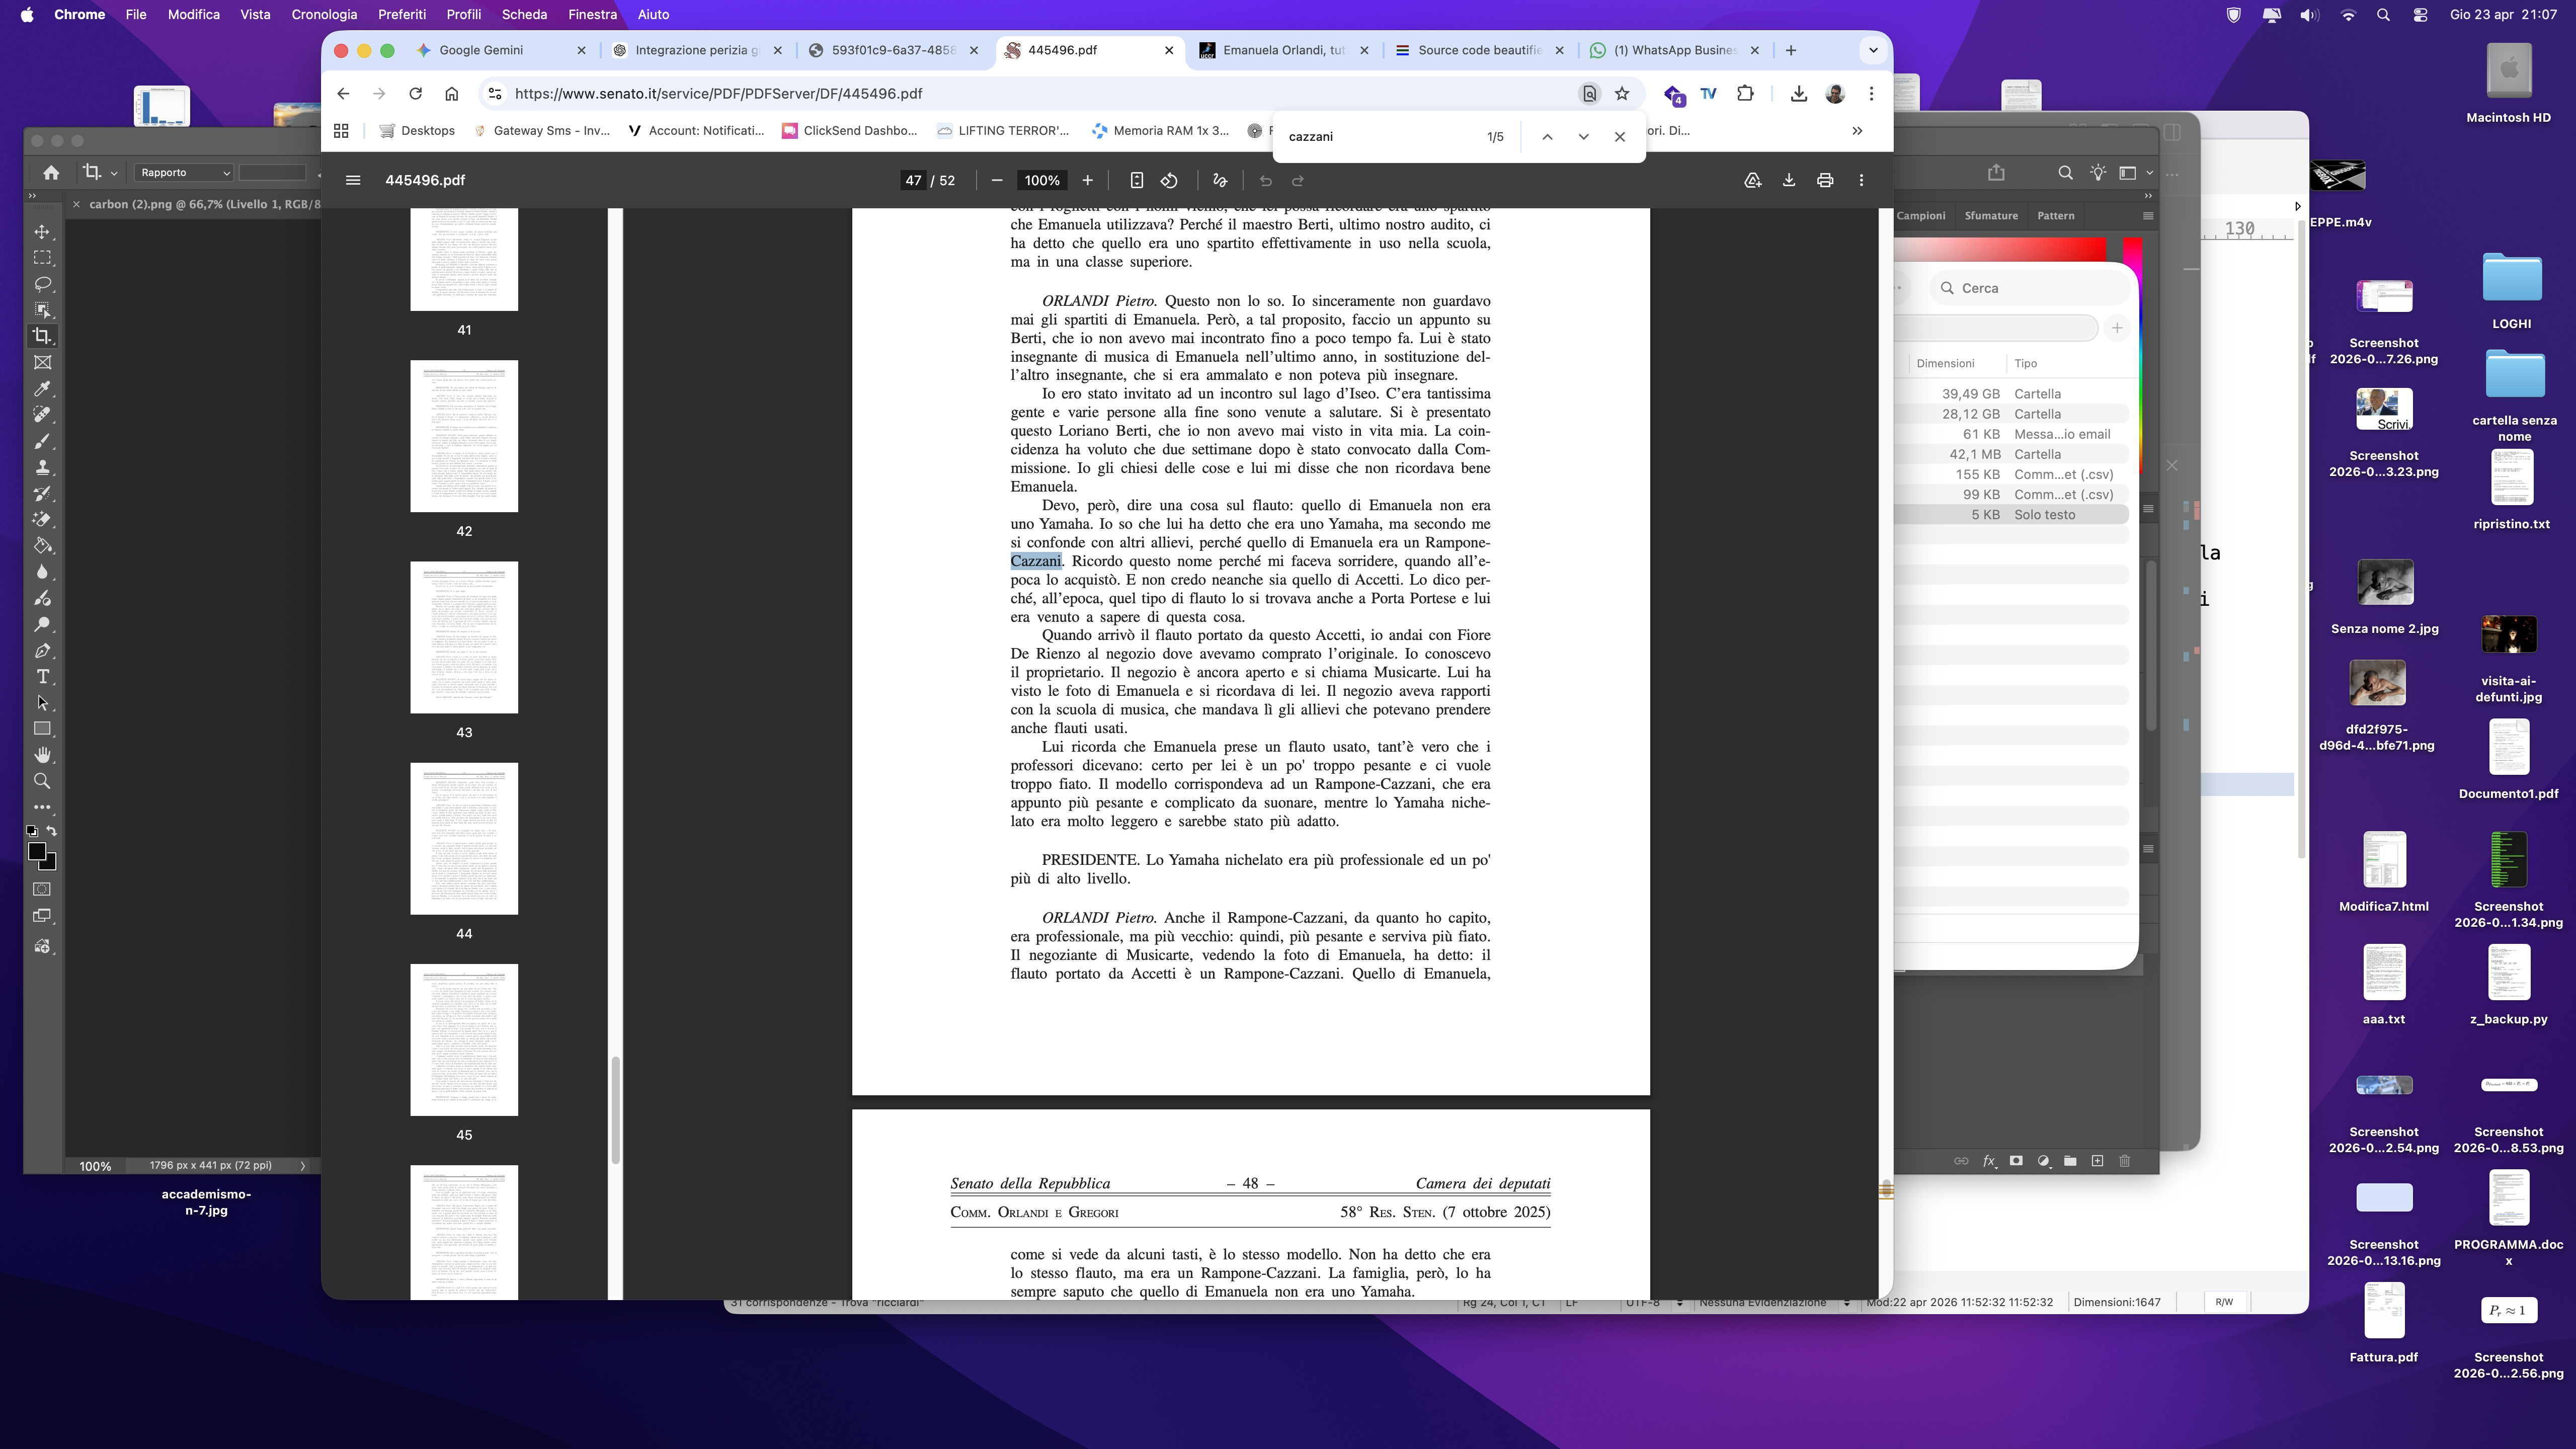This screenshot has width=2576, height=1449.
Task: Go to next cazzani search result
Action: coord(1583,136)
